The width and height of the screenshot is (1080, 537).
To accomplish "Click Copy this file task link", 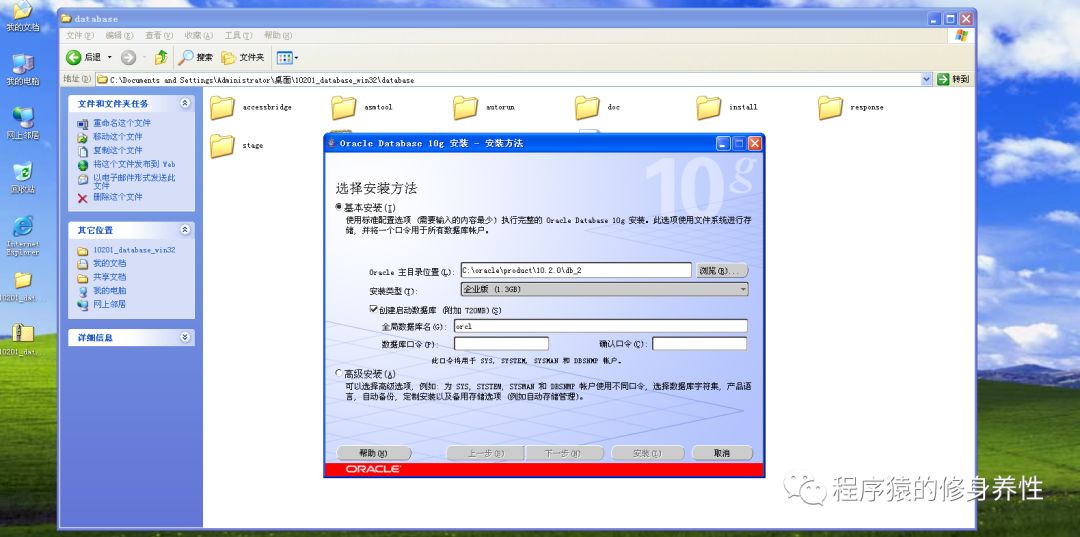I will click(x=110, y=150).
